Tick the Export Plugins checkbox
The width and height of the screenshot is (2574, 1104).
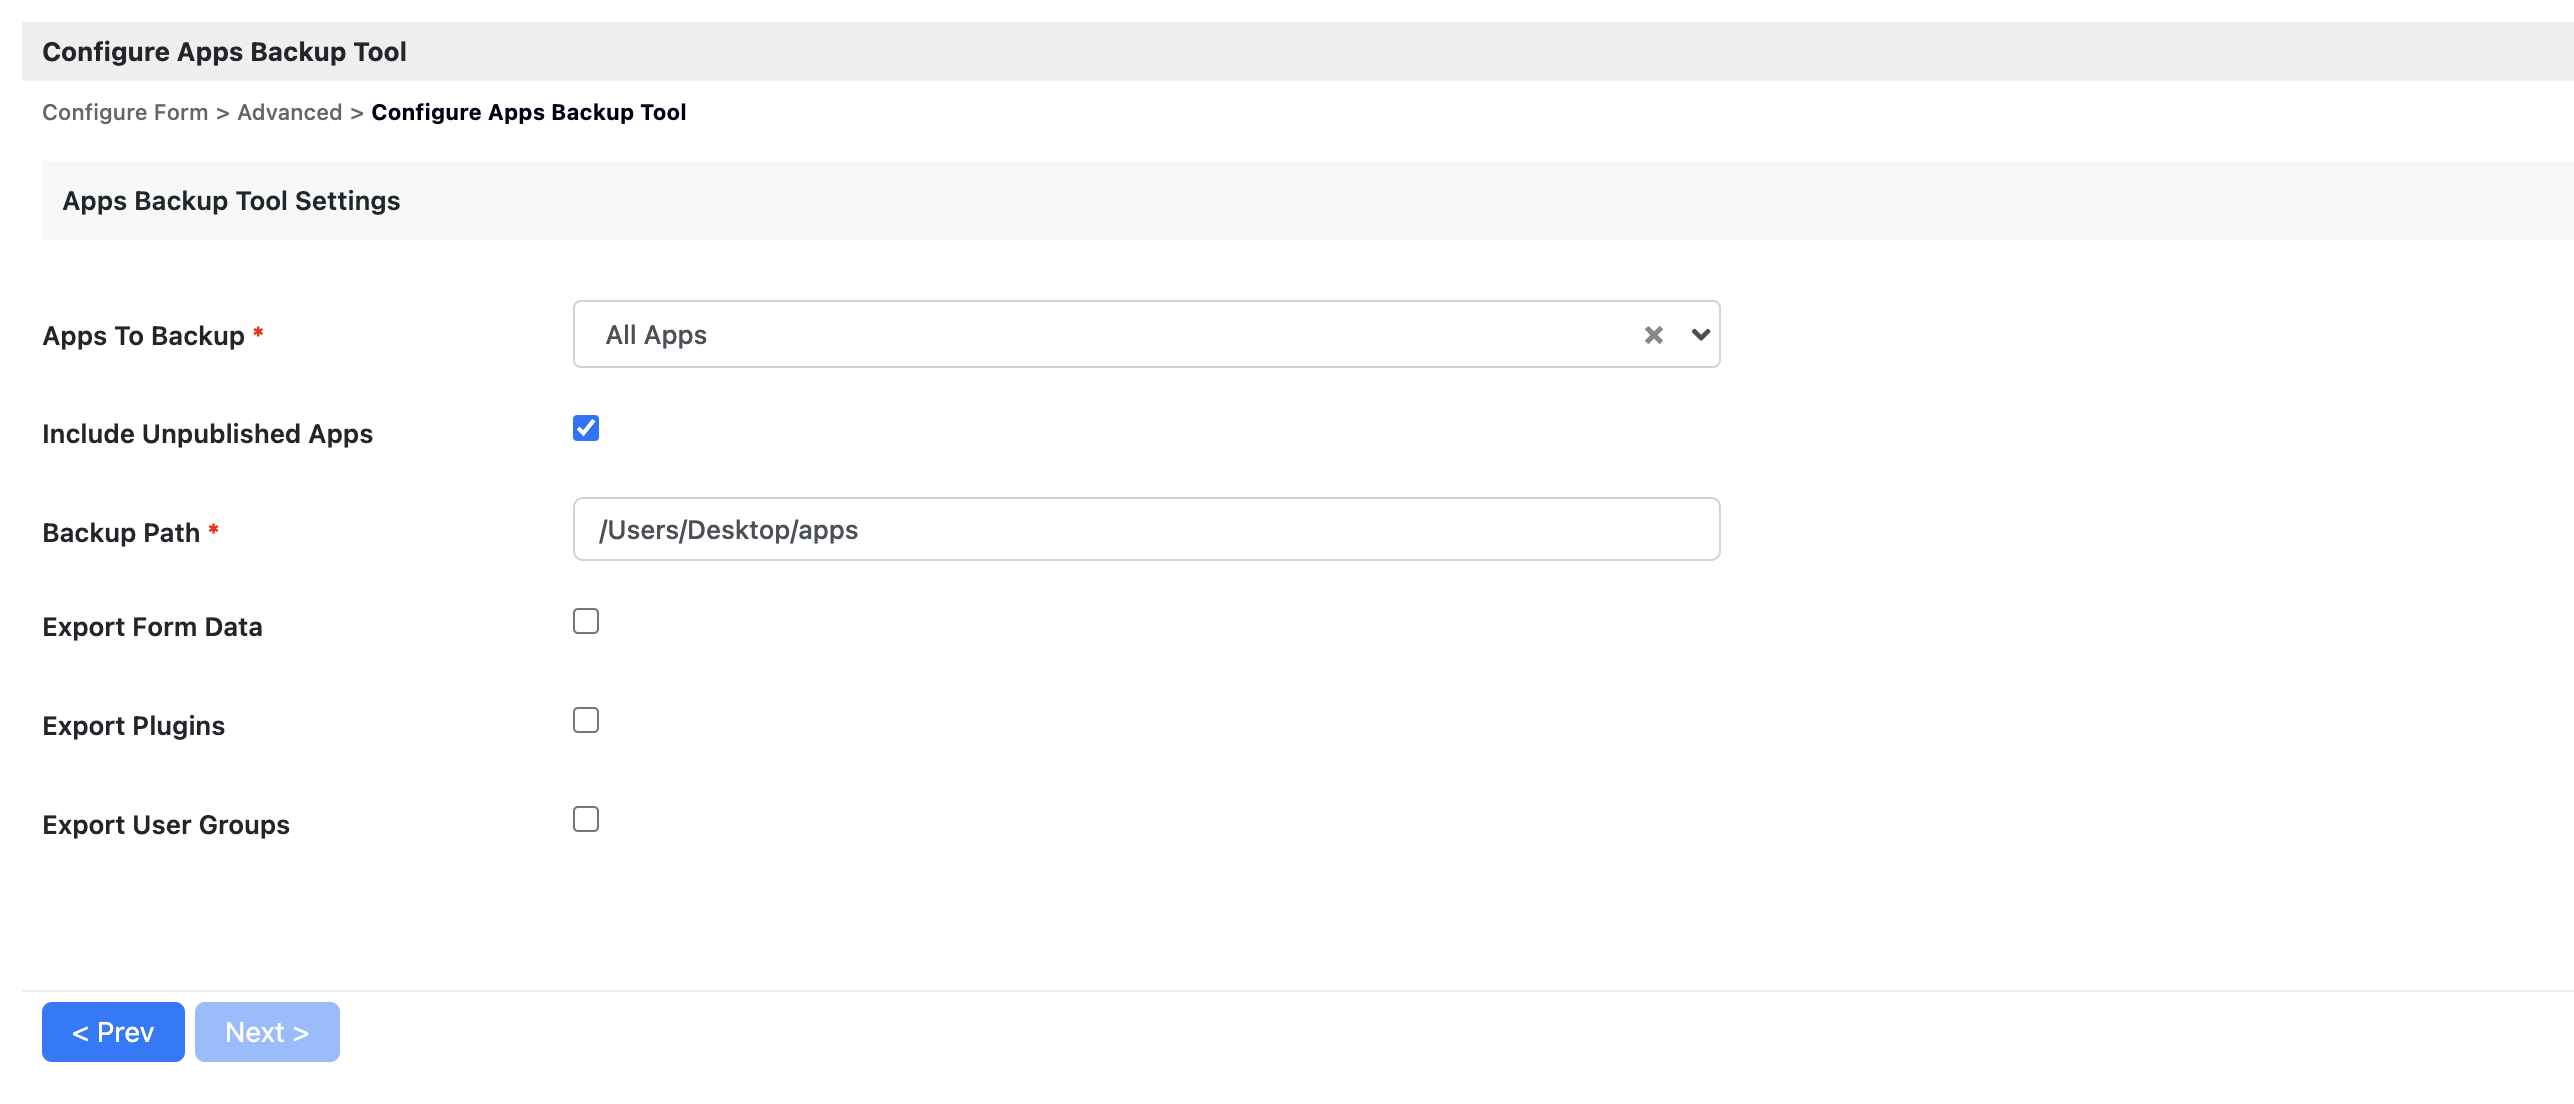click(x=586, y=720)
